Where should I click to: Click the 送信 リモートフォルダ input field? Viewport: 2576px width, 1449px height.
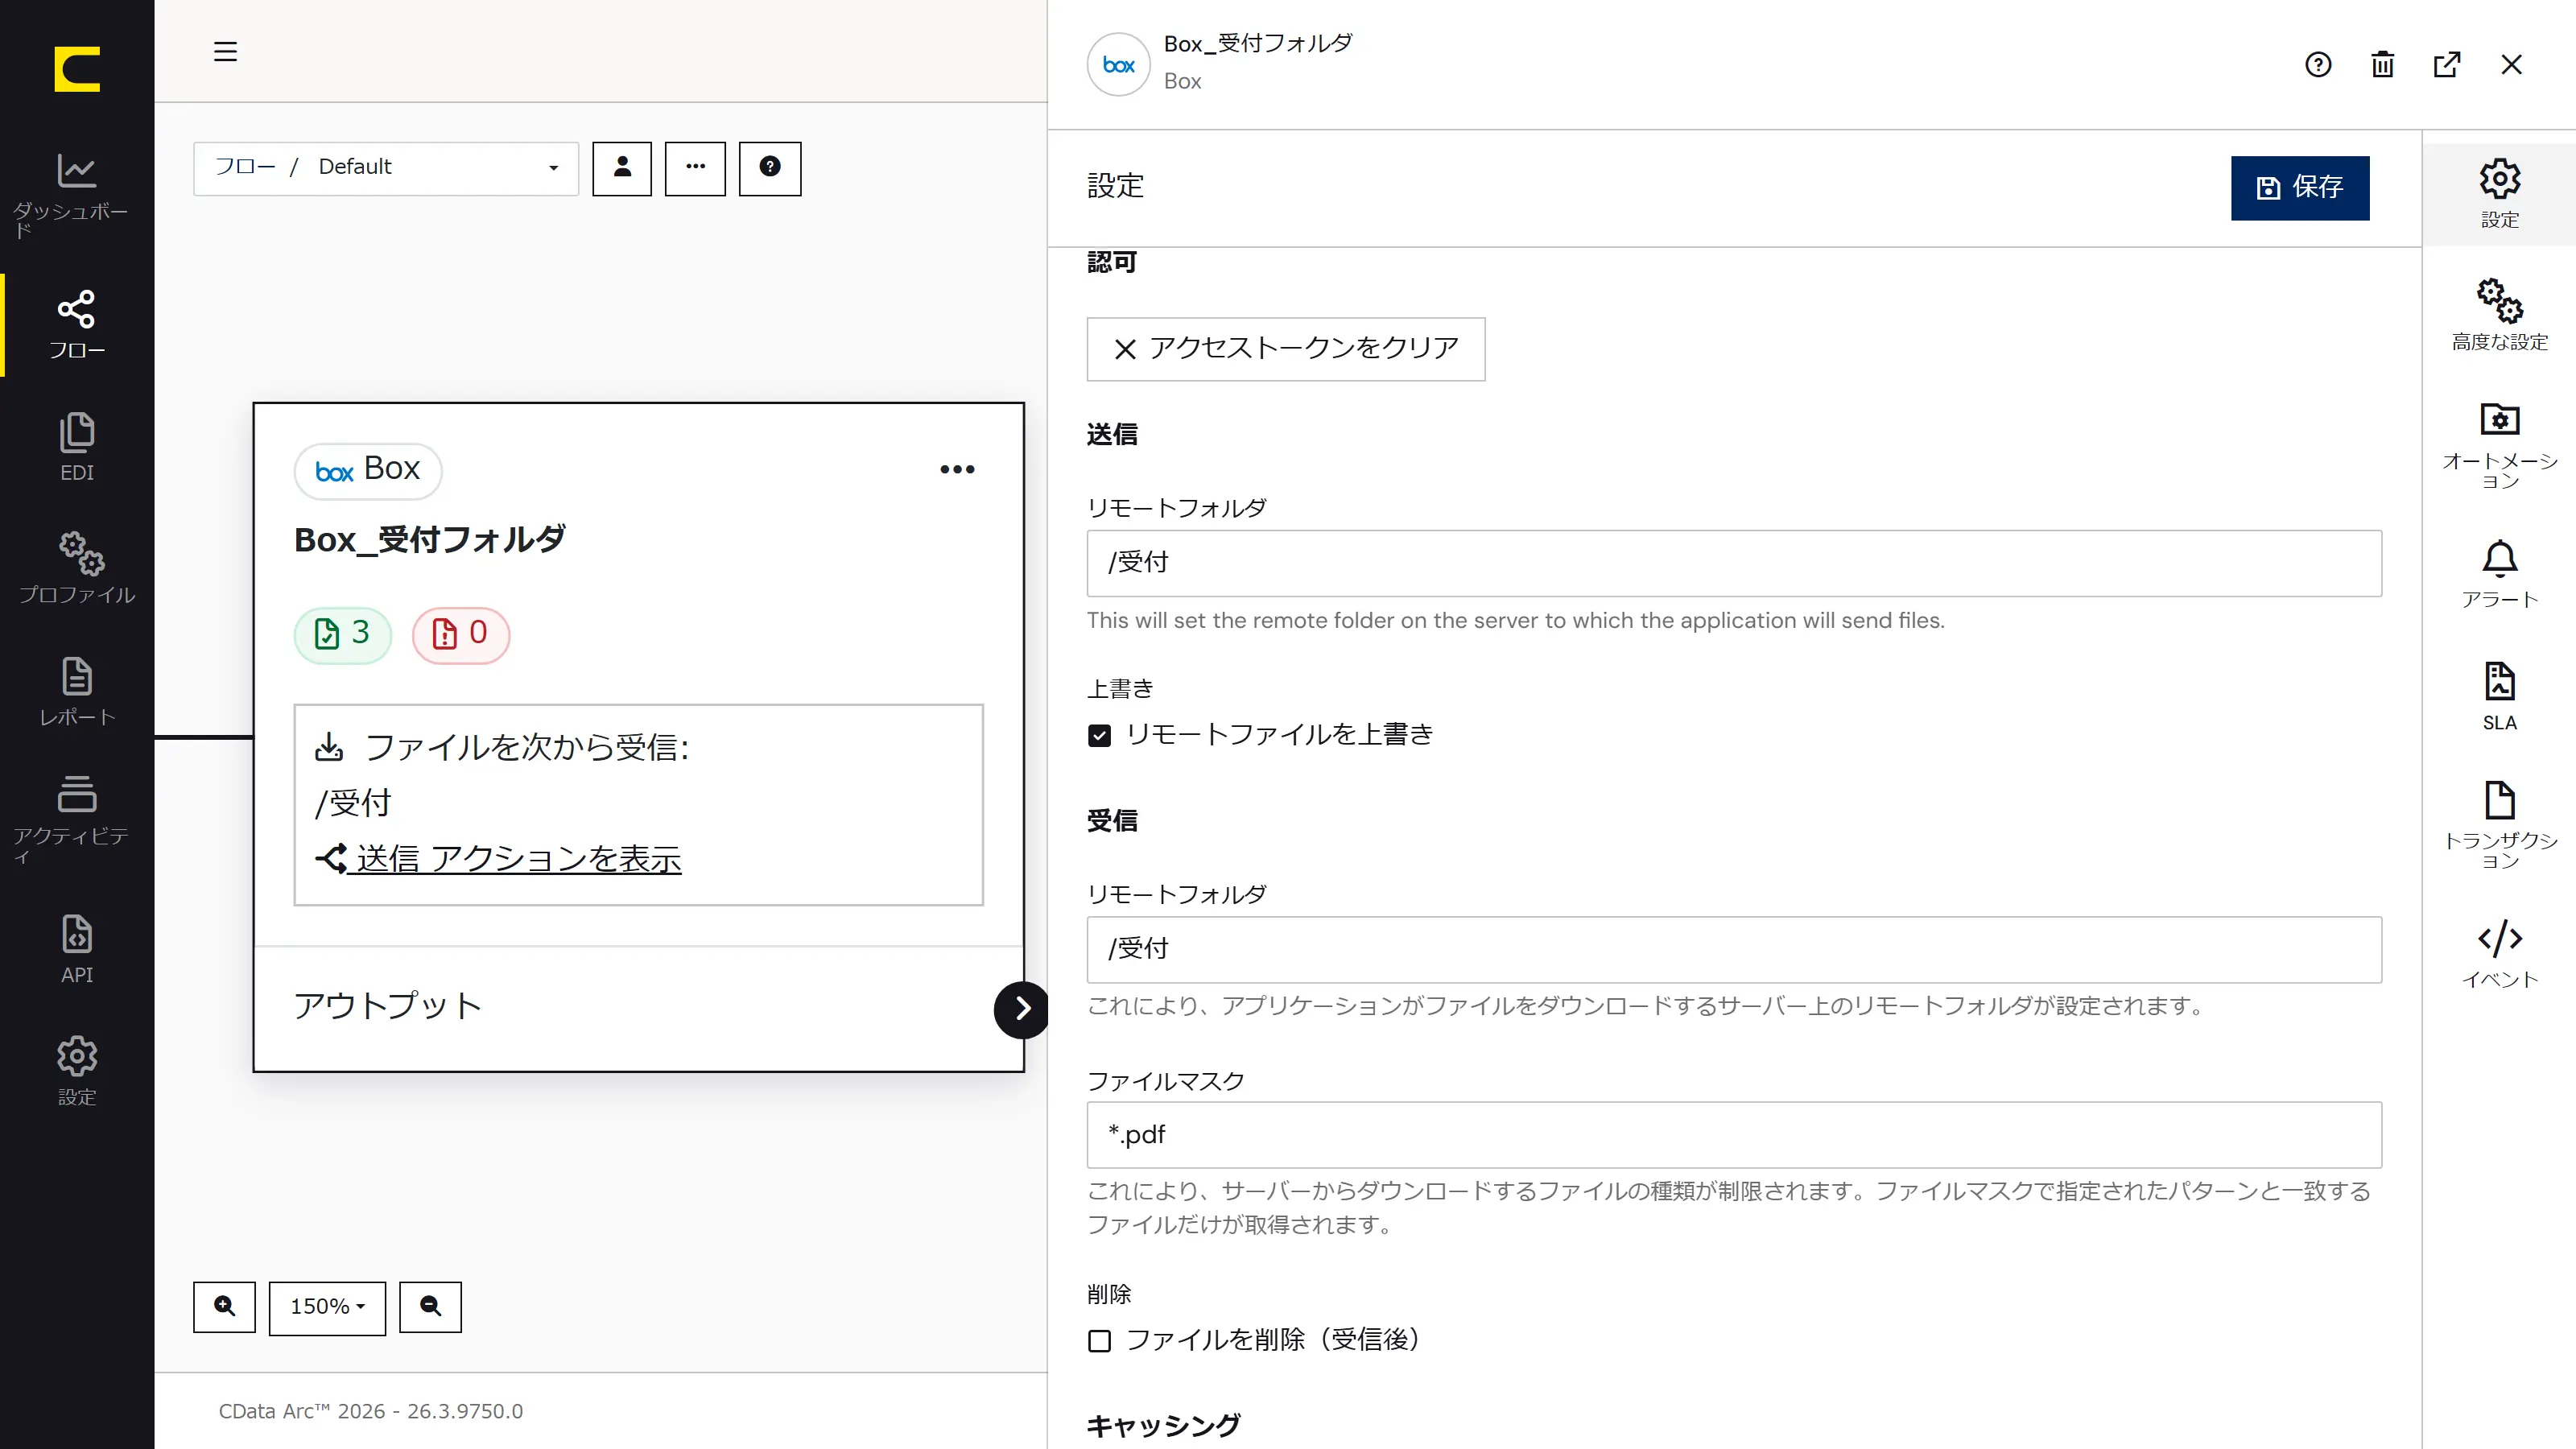(1734, 563)
